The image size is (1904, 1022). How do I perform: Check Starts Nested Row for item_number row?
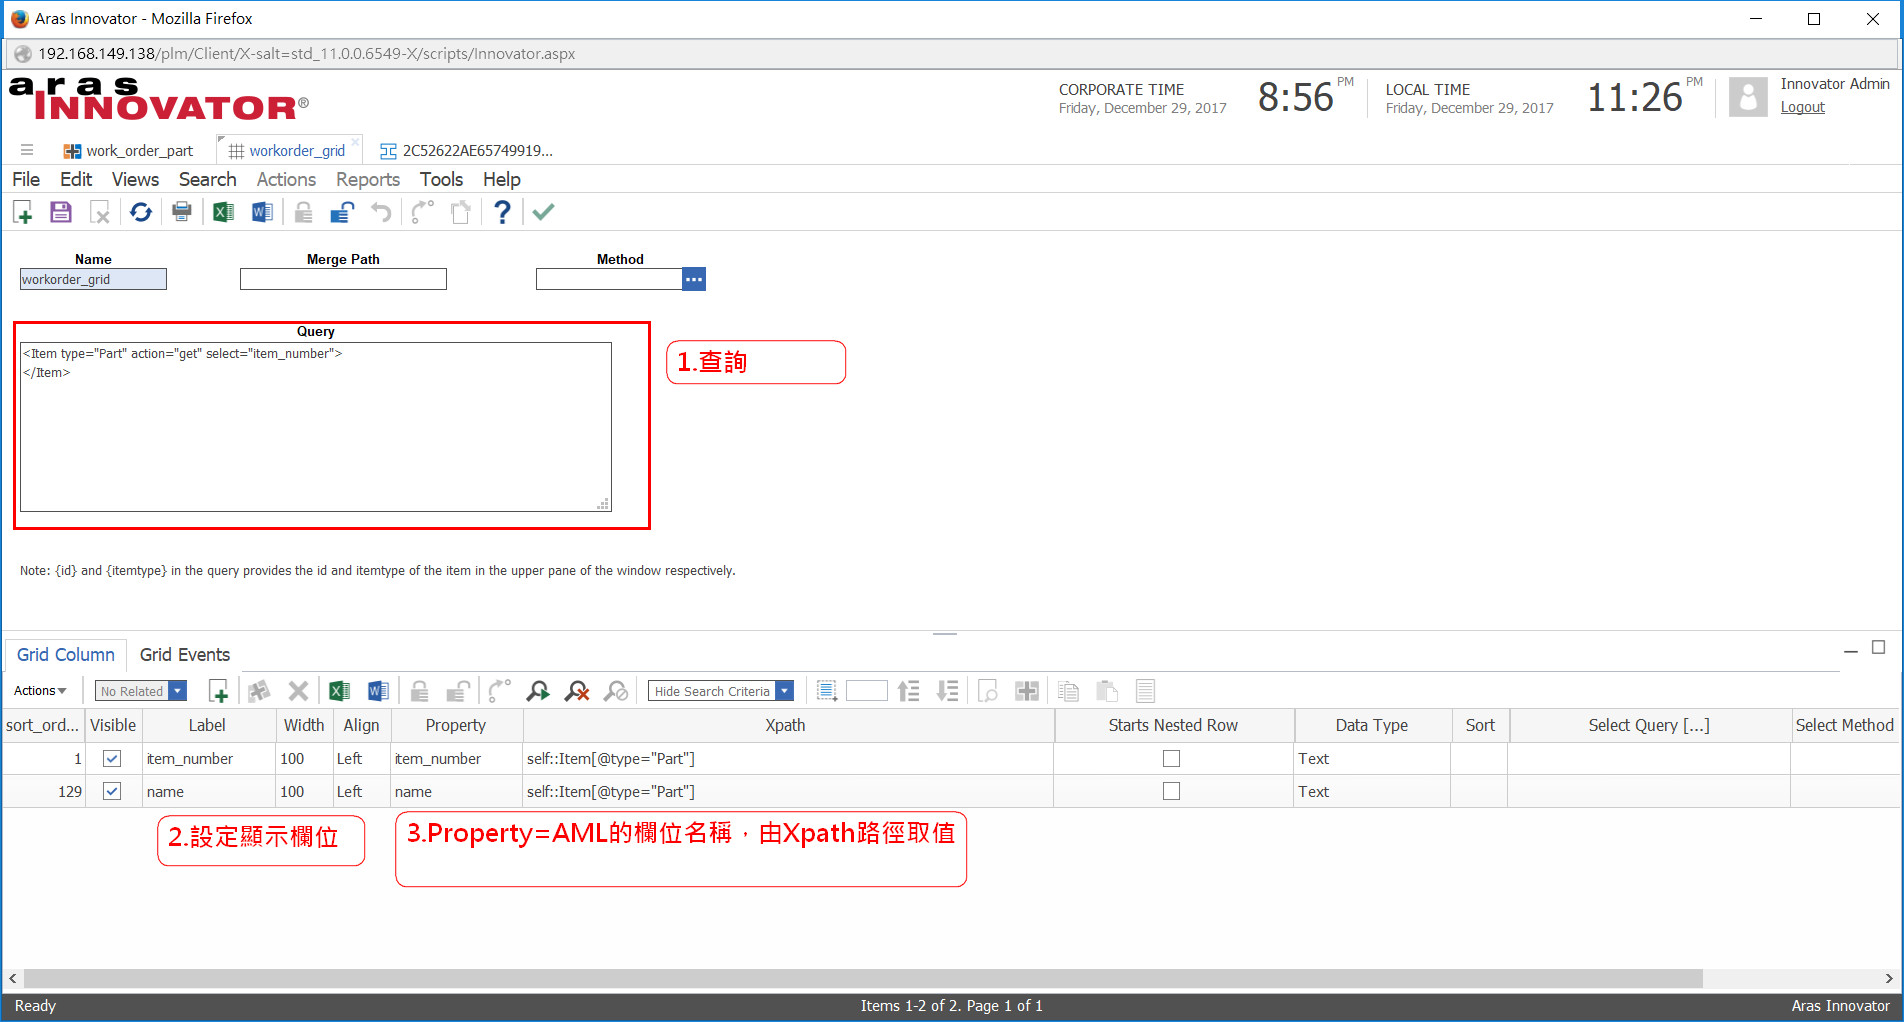[x=1171, y=759]
